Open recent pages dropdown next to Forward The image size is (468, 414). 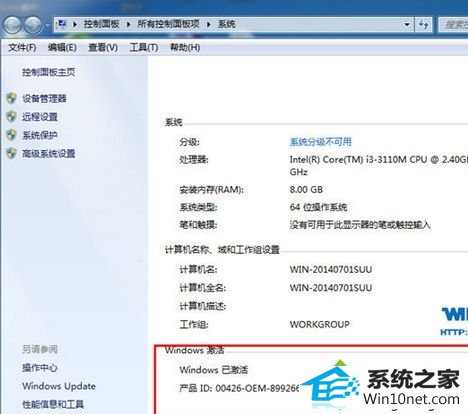[47, 25]
